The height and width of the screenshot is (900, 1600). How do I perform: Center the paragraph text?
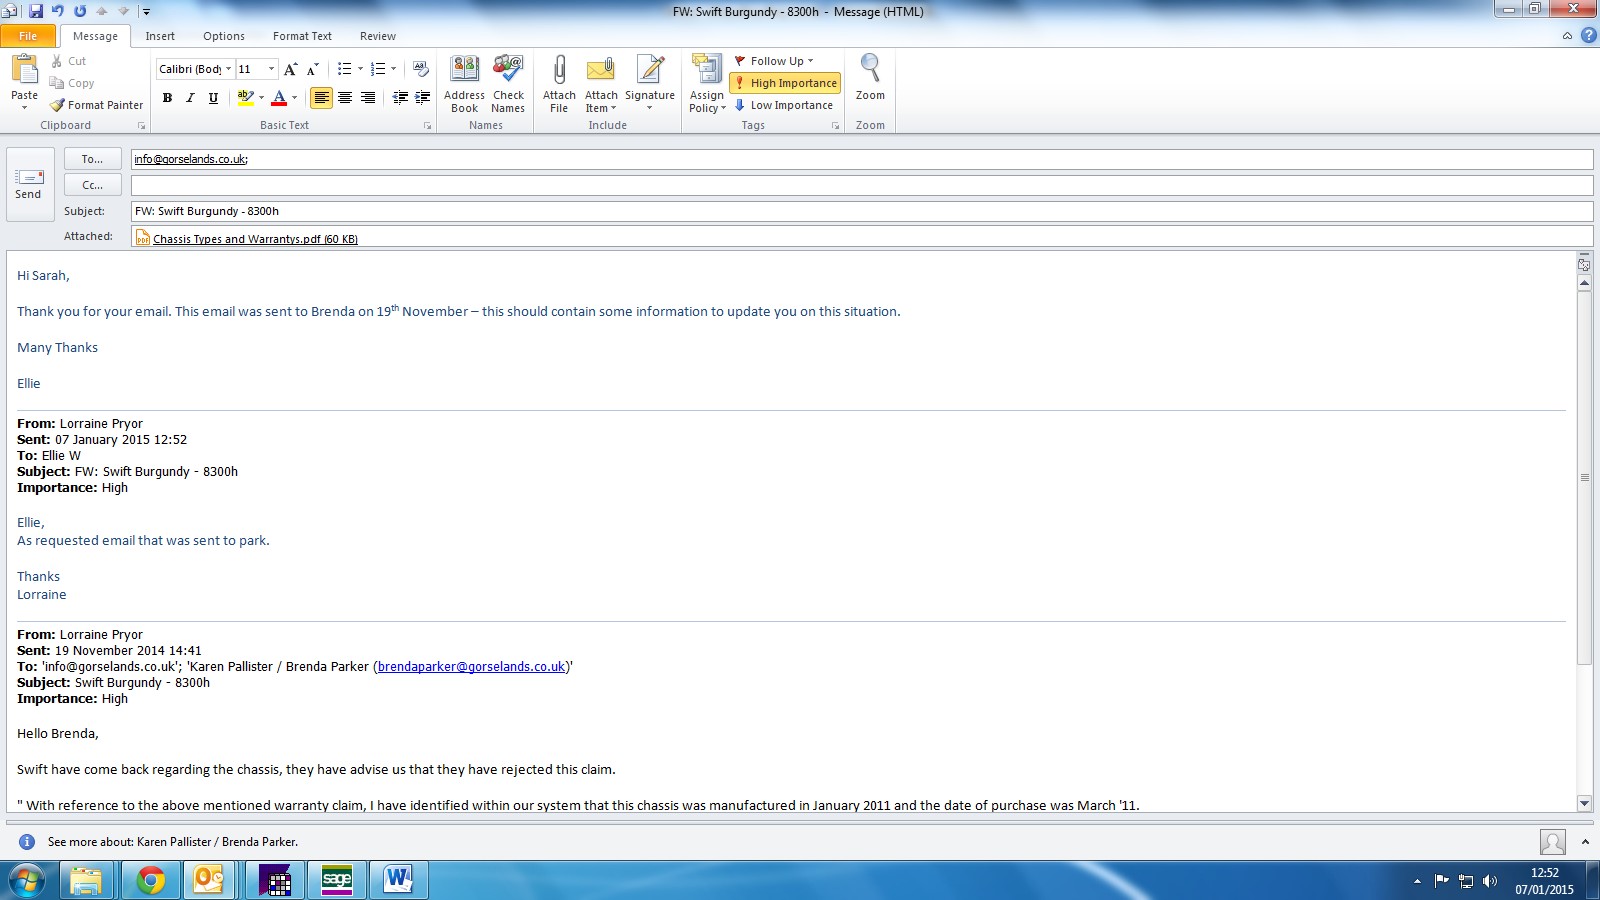click(345, 98)
